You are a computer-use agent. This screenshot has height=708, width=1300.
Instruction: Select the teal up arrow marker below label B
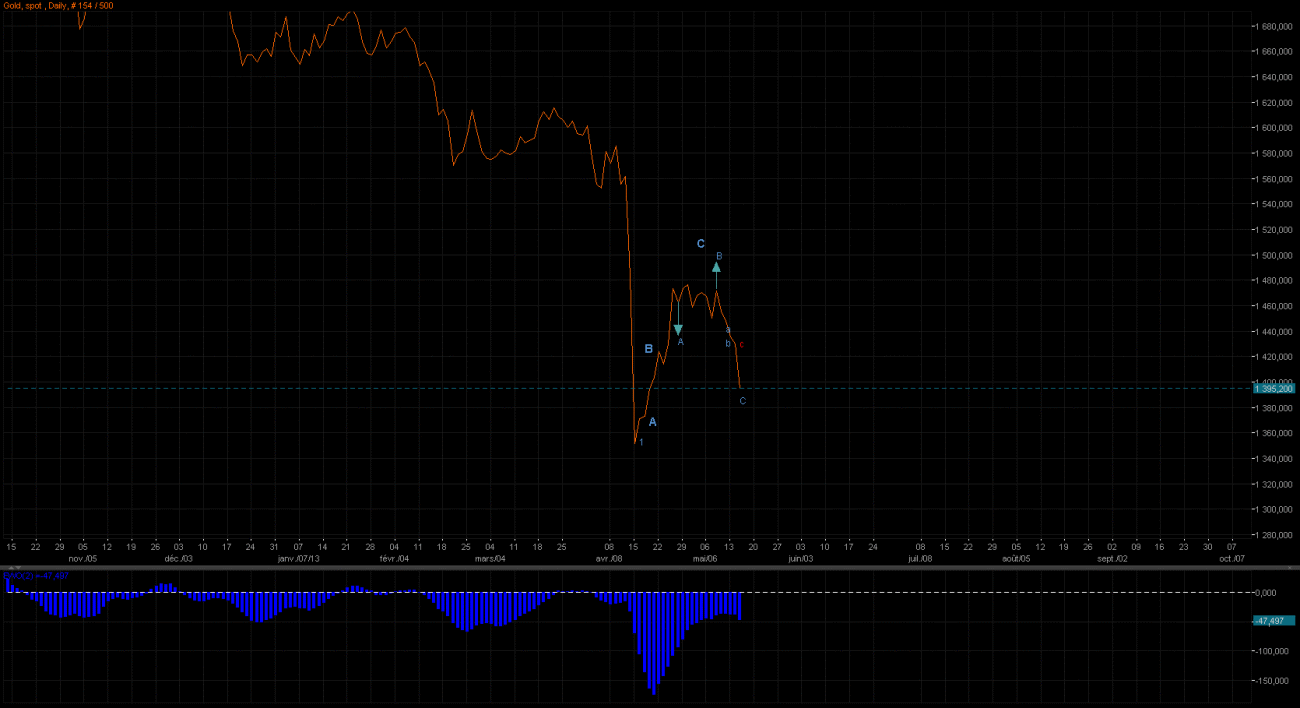pos(716,268)
